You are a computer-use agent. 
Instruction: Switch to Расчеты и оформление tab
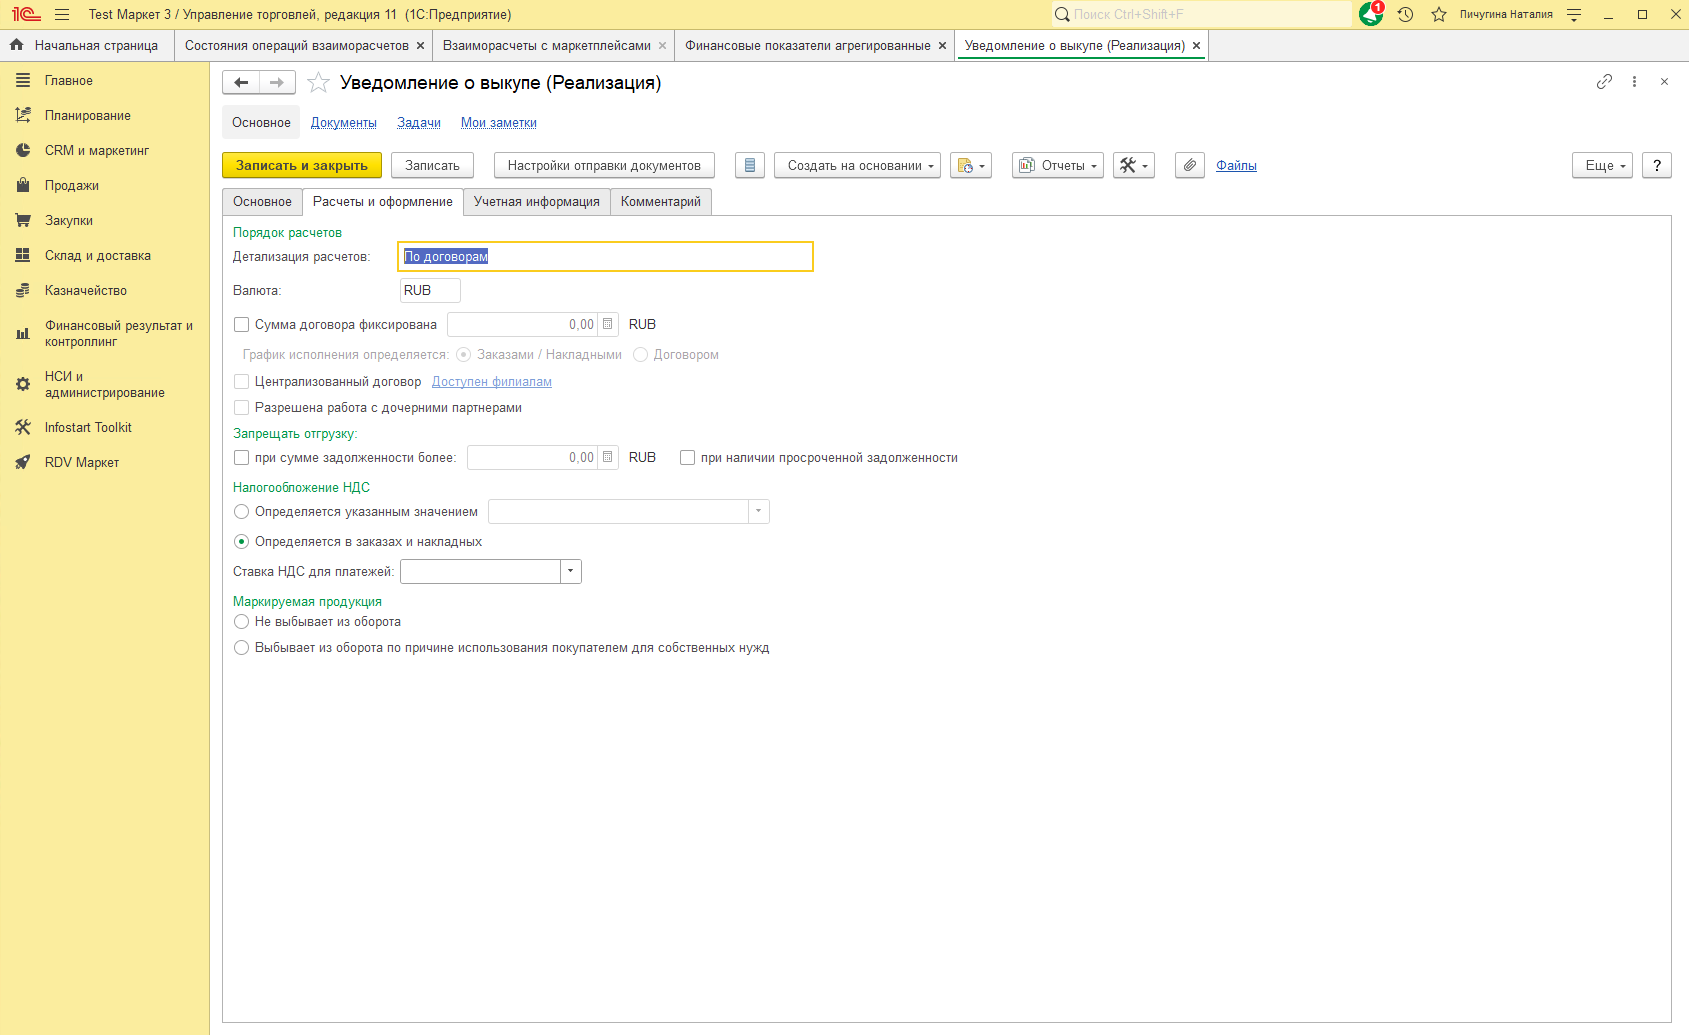[383, 202]
